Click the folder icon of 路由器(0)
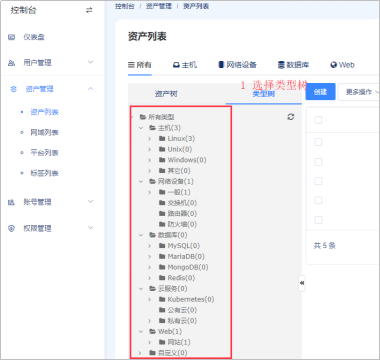This screenshot has height=361, width=380. (x=162, y=213)
